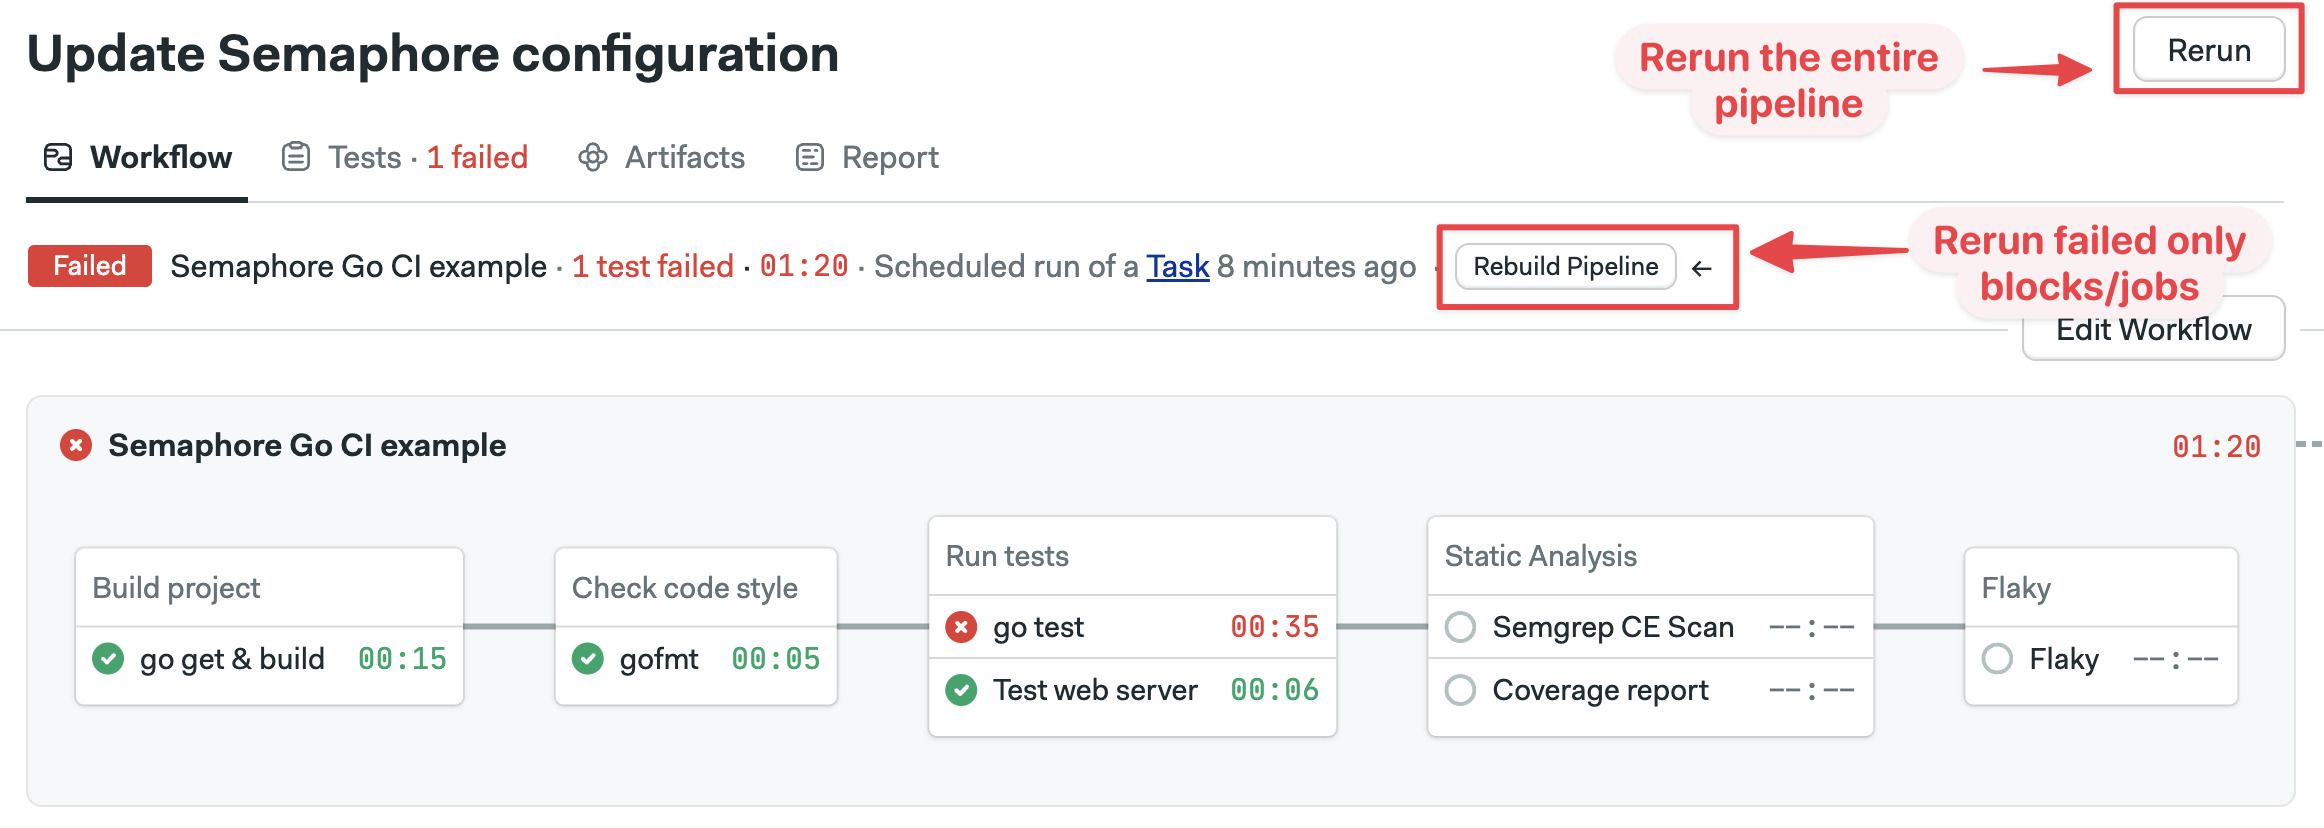Click the "1 test failed" text
Screen dimensions: 2324x828
point(653,267)
